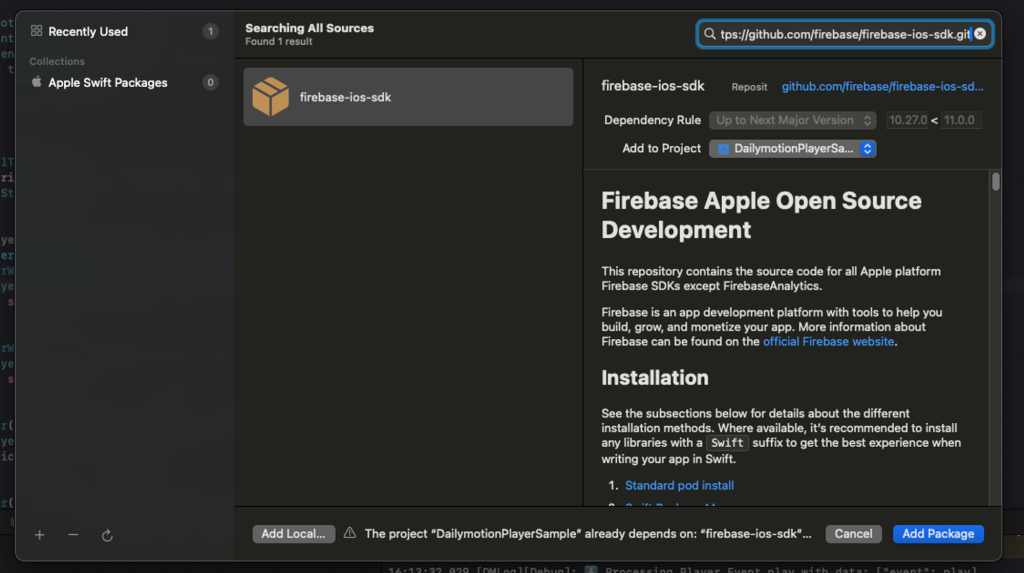The width and height of the screenshot is (1024, 573).
Task: Clear the package search field
Action: [x=980, y=34]
